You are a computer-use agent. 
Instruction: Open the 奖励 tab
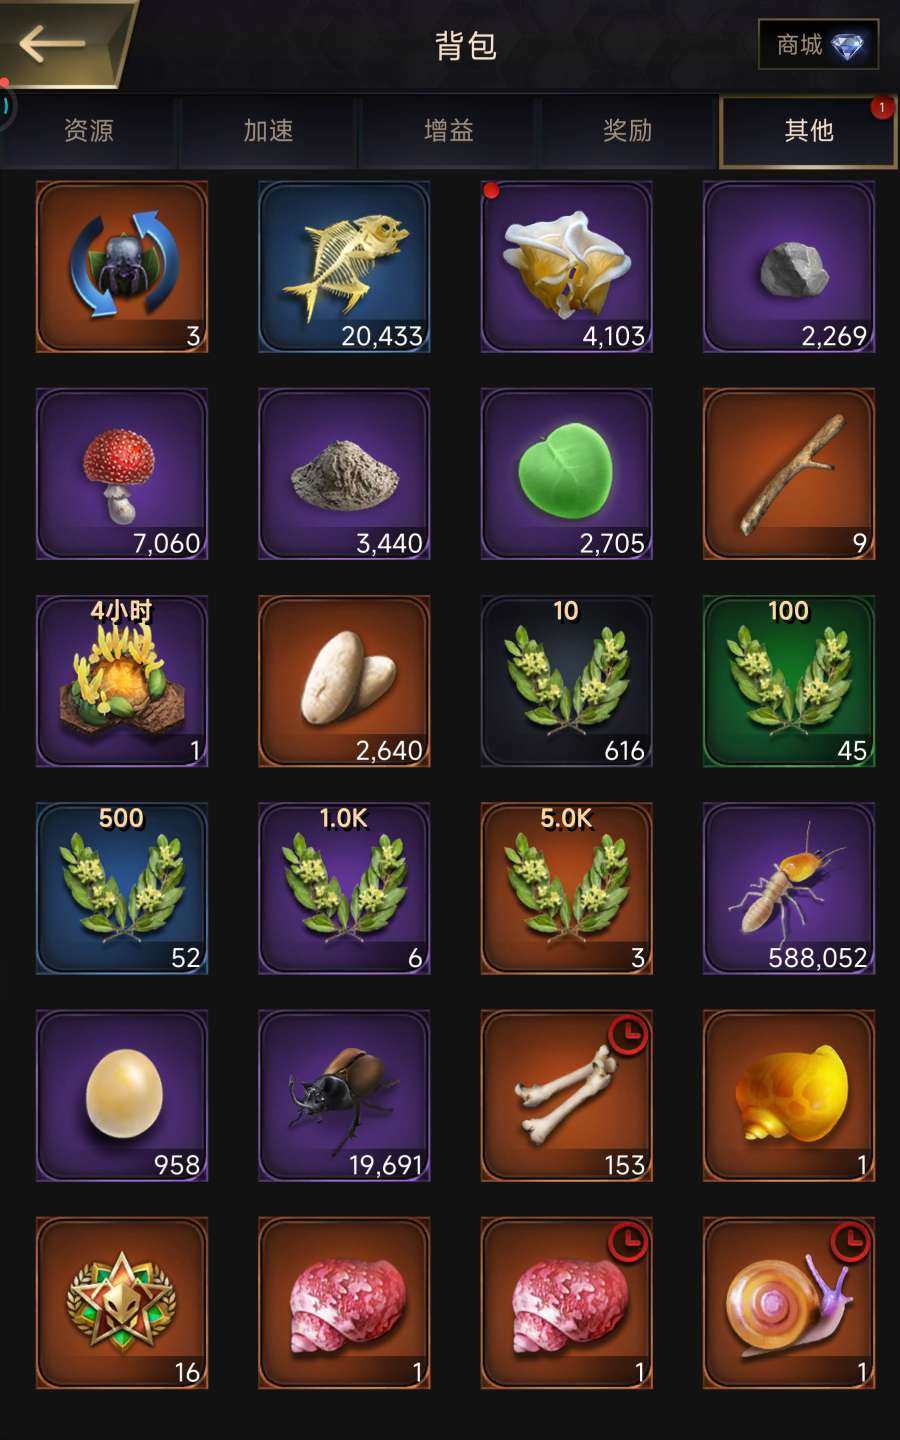coord(628,131)
